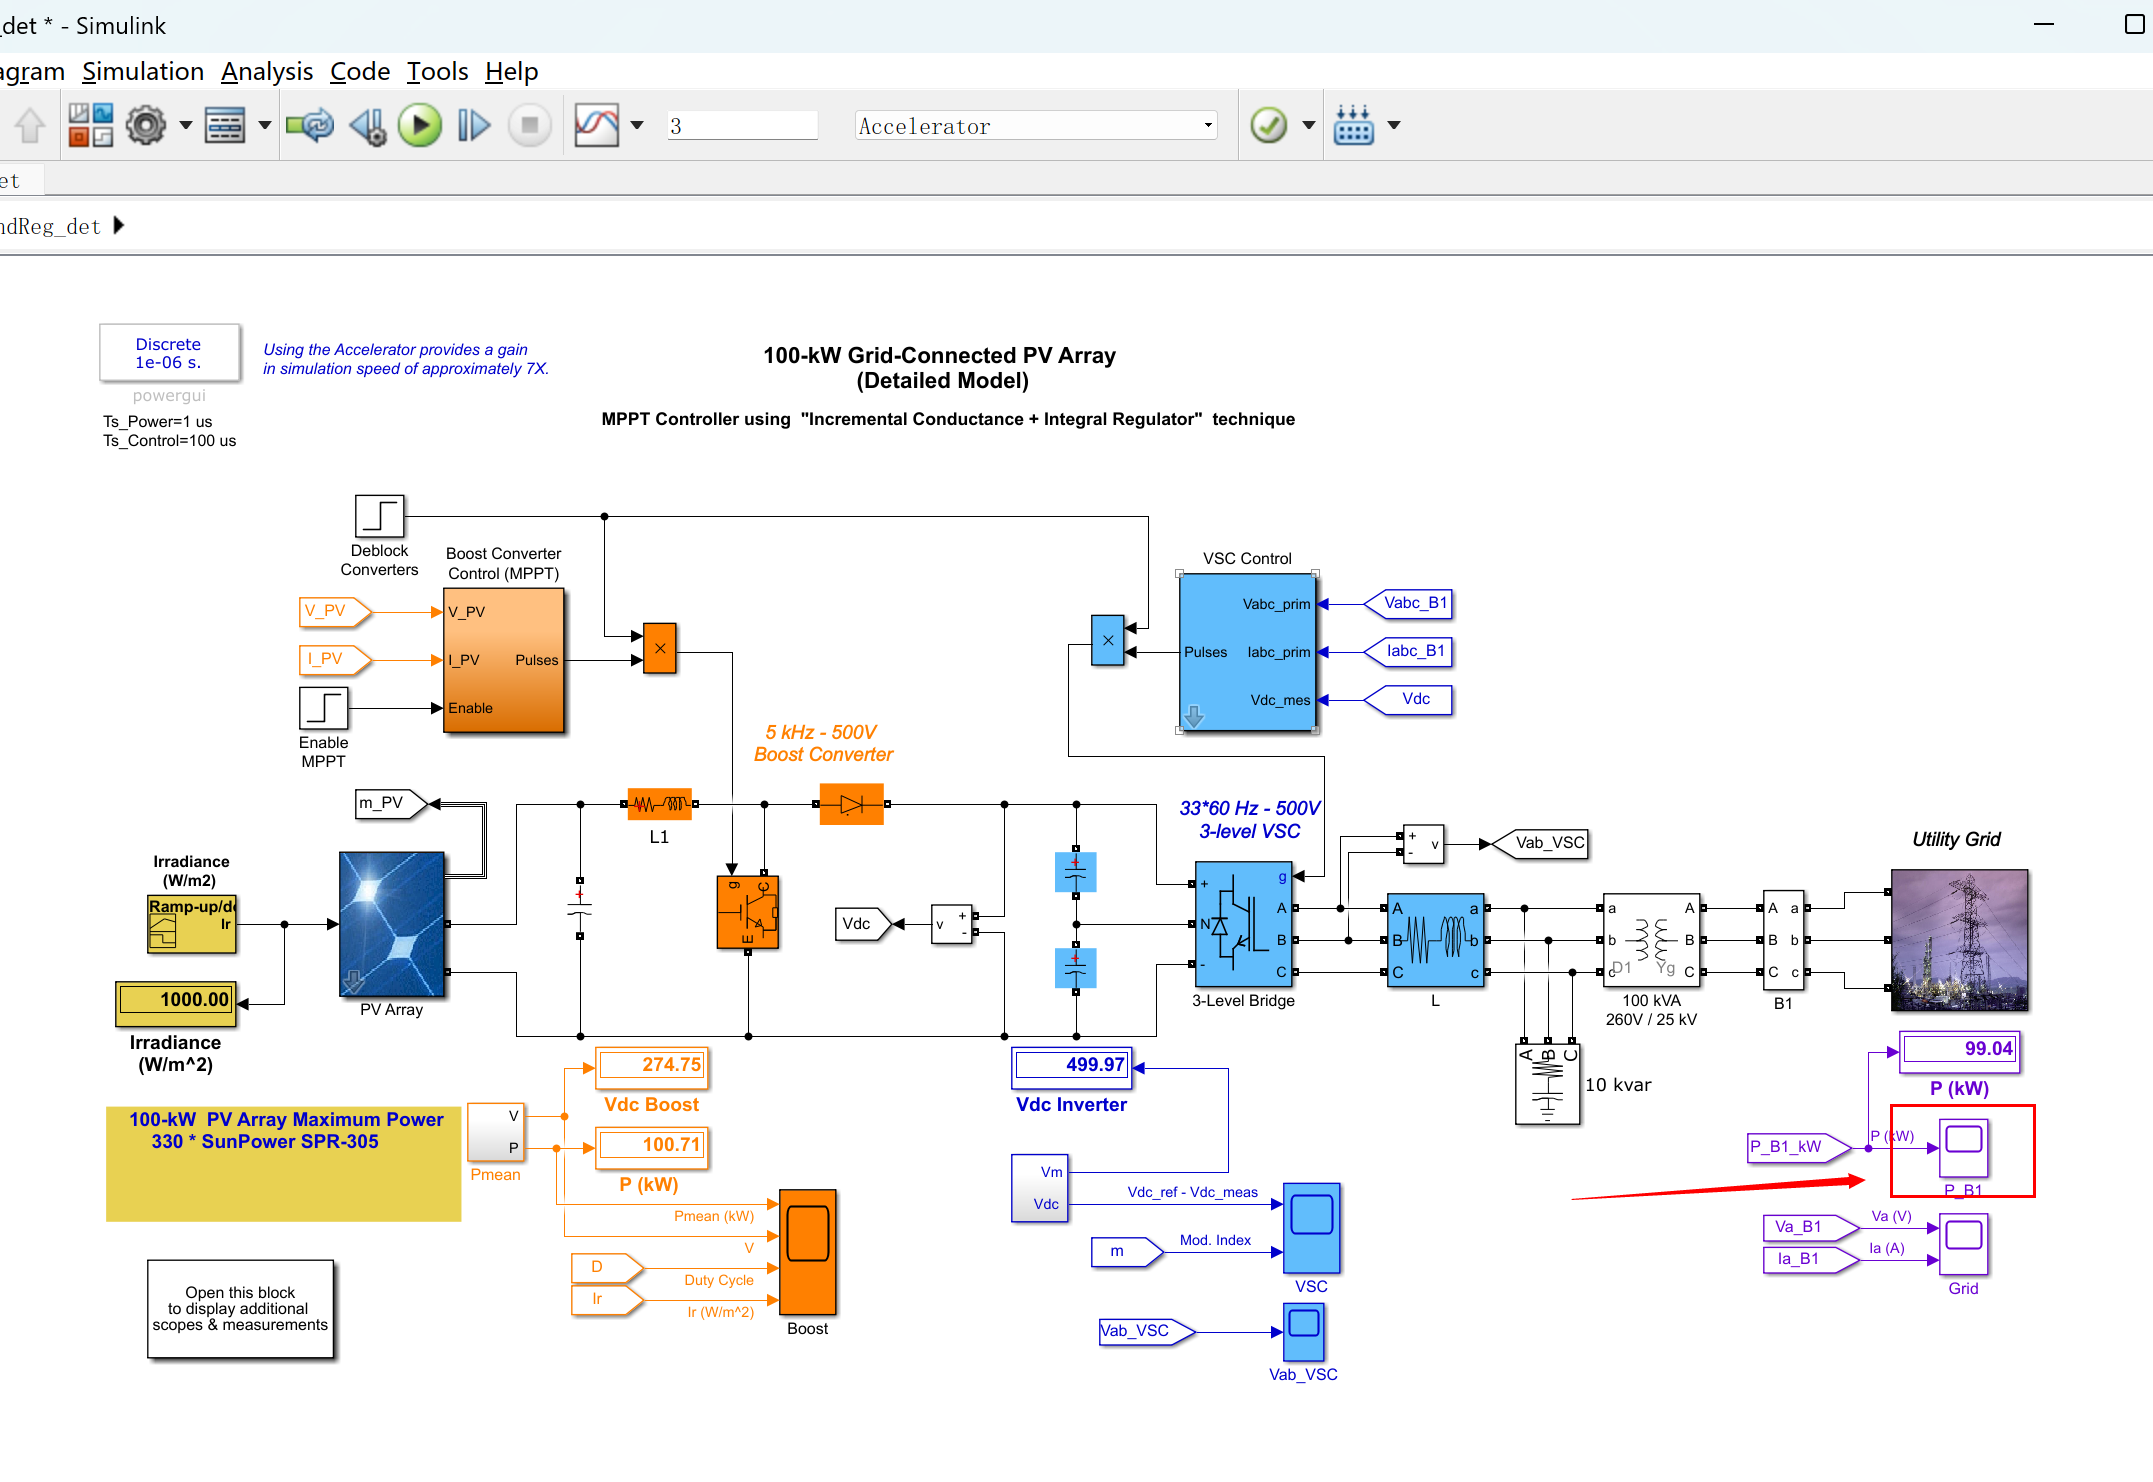Click the Run simulation play button
Screen dimensions: 2153x1482
[x=420, y=126]
